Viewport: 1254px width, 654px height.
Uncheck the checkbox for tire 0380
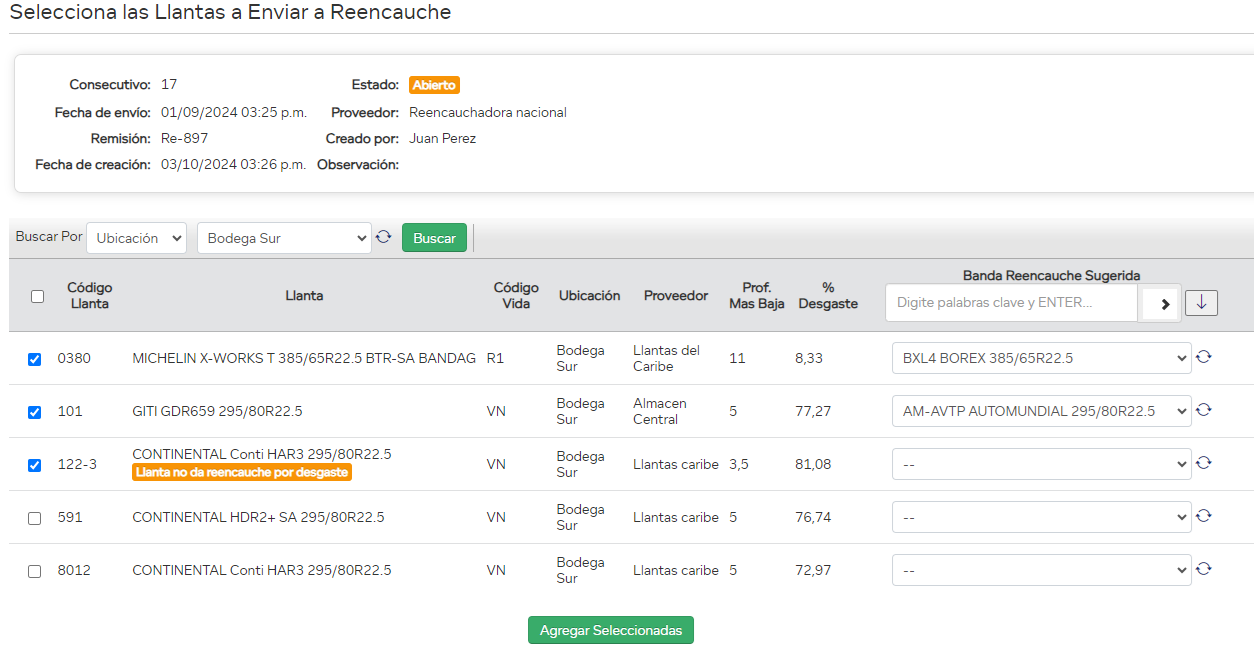click(35, 359)
